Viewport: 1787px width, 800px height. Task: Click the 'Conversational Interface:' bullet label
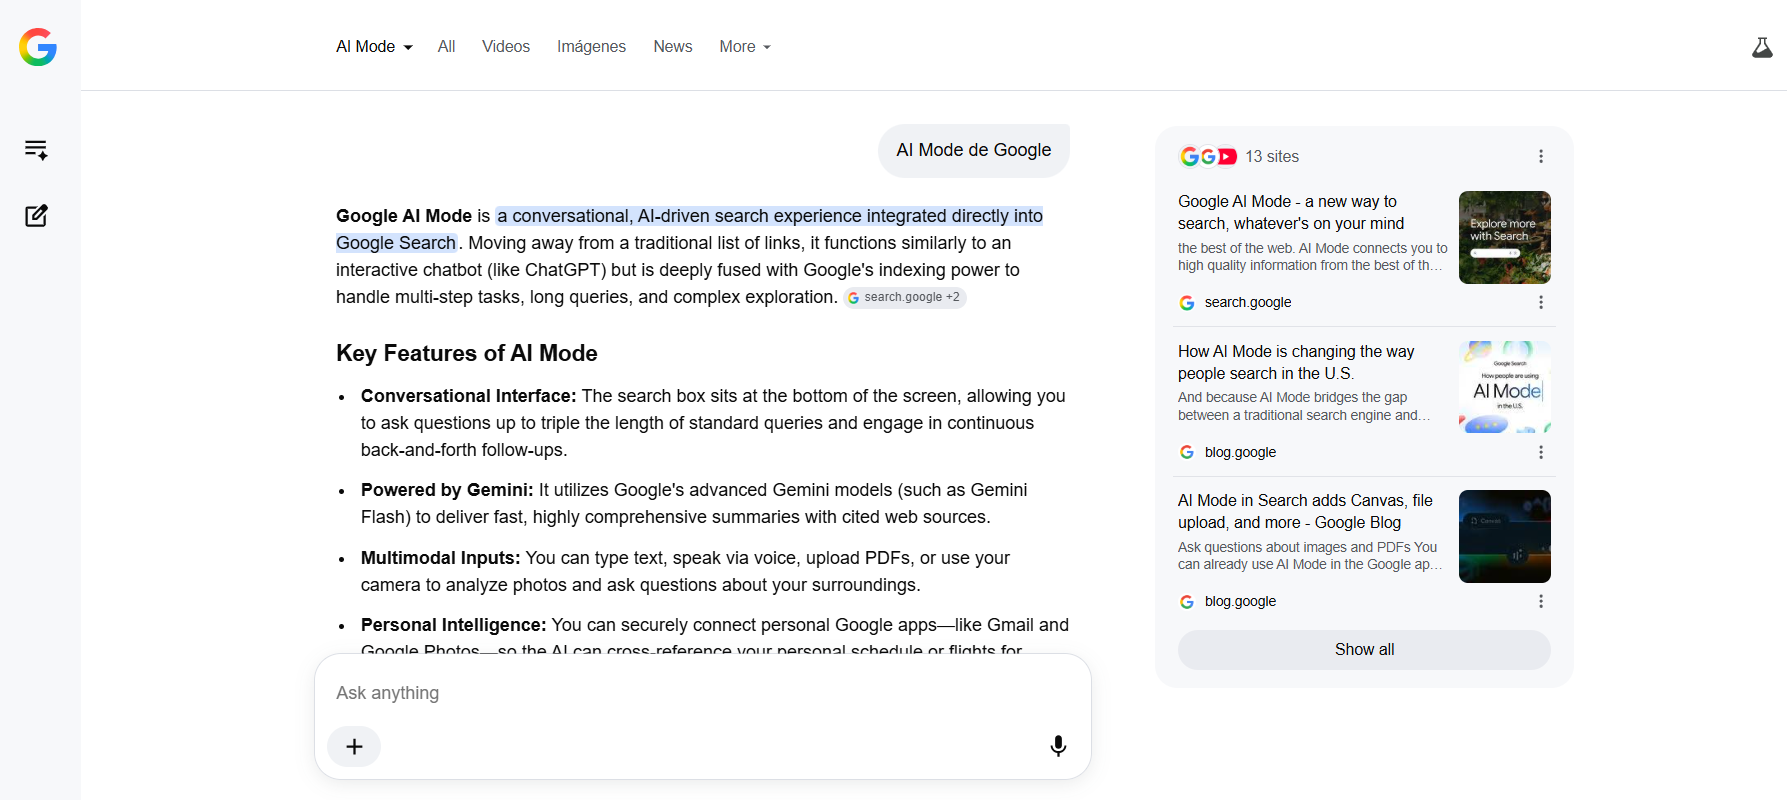click(x=469, y=396)
